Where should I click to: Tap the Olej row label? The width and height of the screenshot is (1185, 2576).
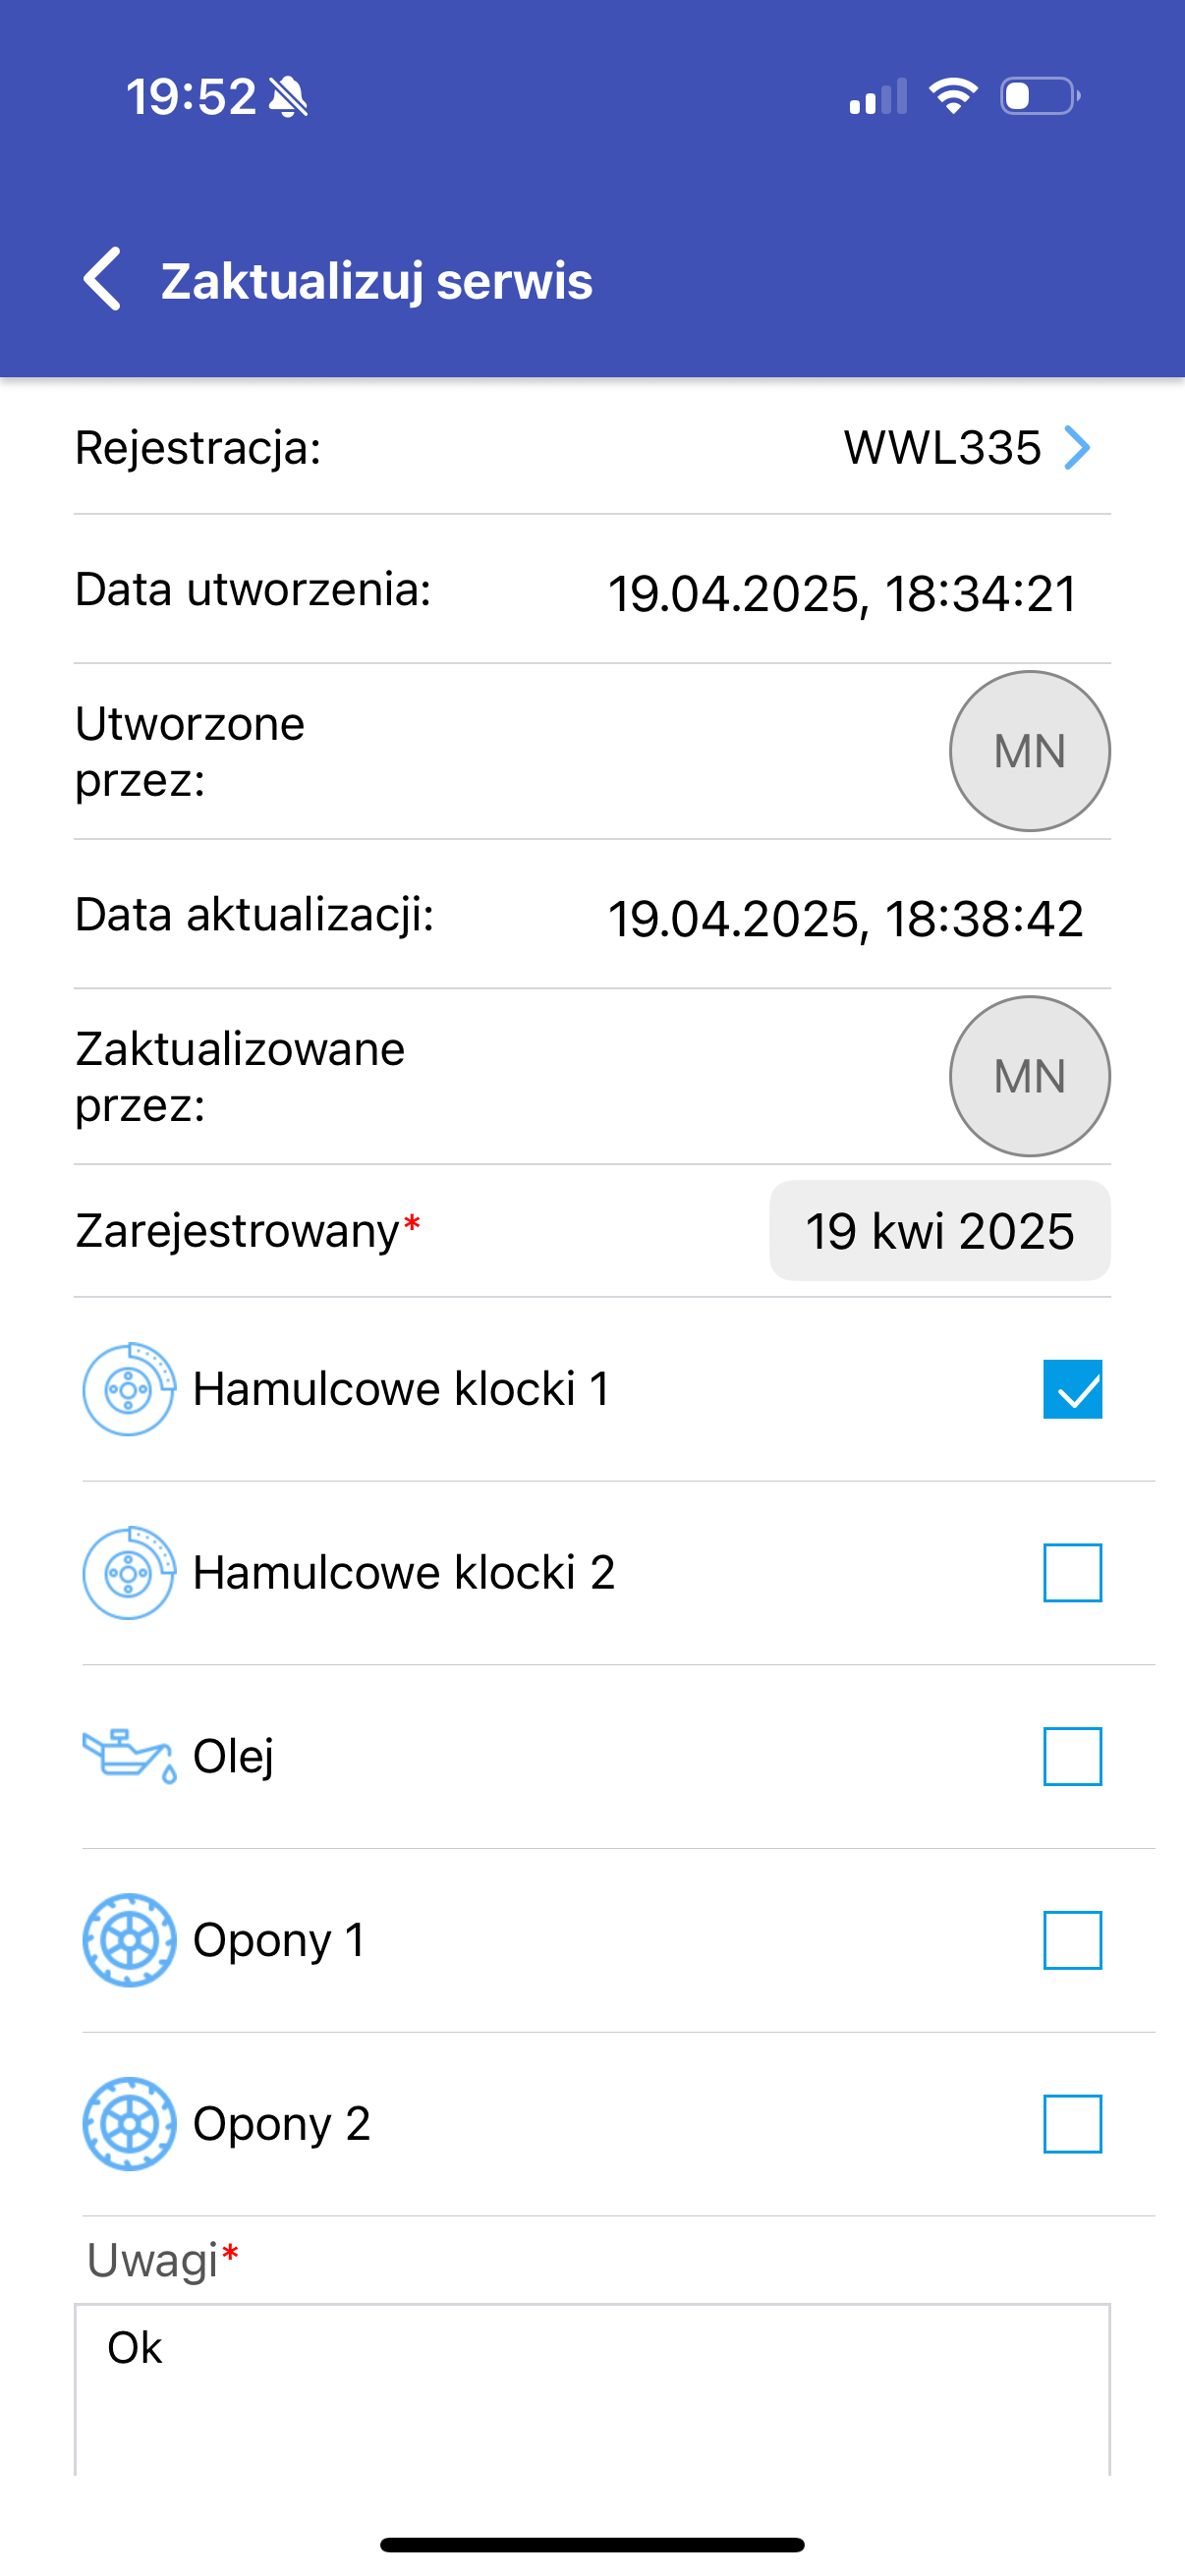click(233, 1756)
